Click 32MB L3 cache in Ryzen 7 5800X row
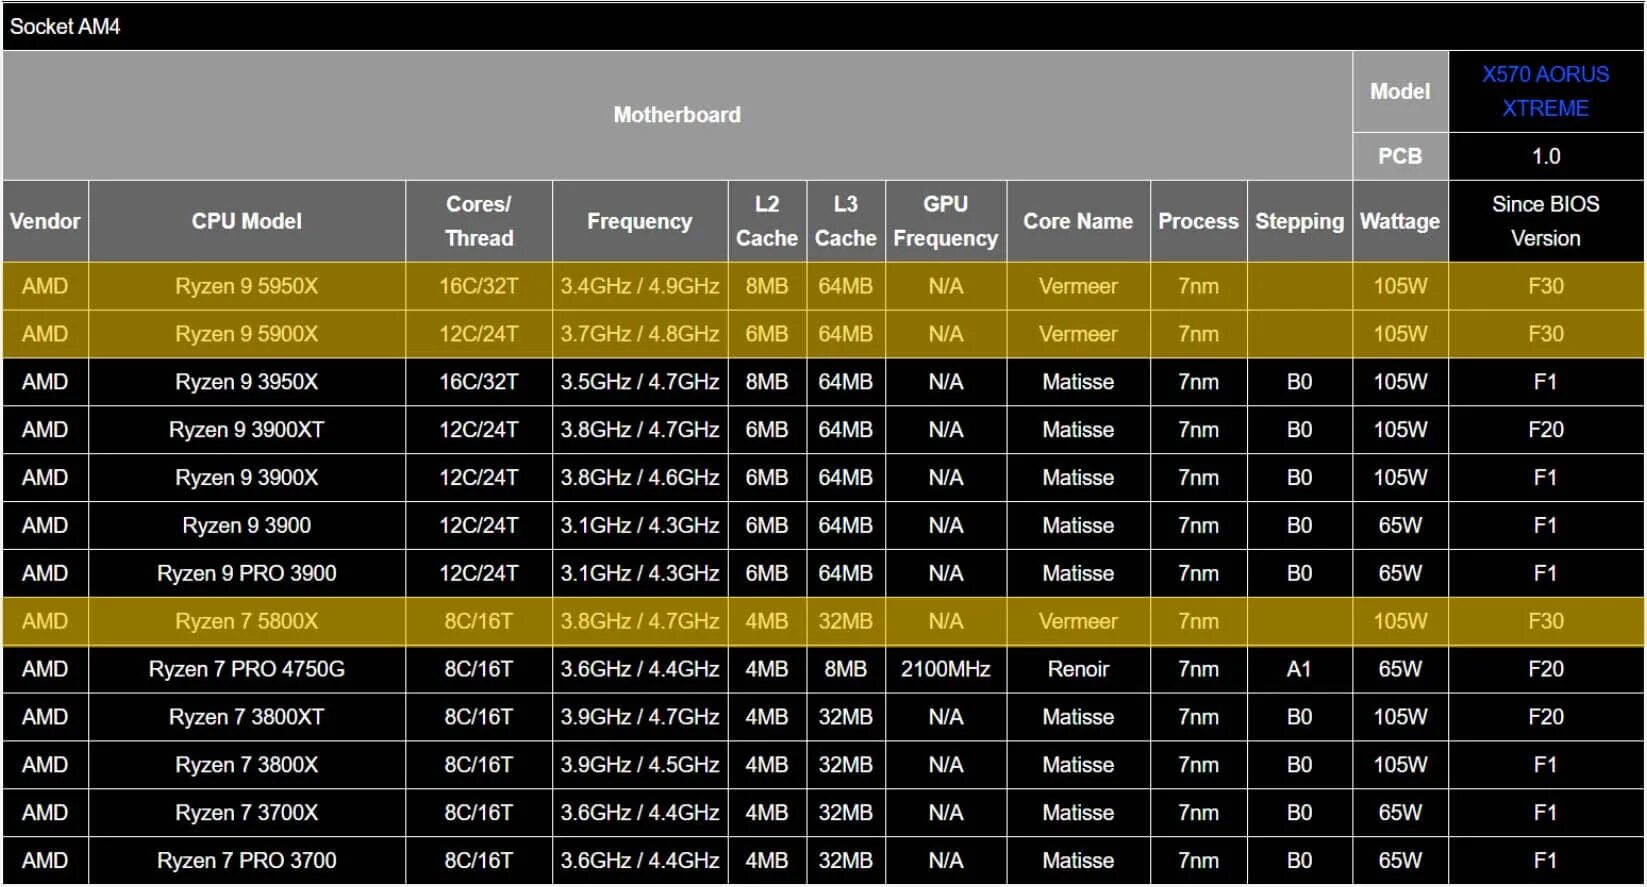The image size is (1647, 887). [x=846, y=621]
